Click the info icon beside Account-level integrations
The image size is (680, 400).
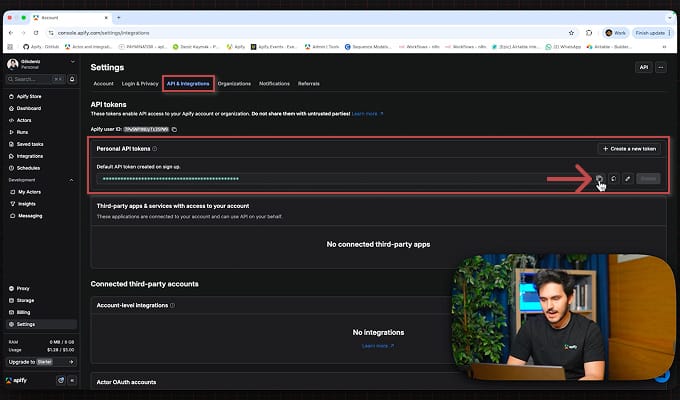[172, 305]
